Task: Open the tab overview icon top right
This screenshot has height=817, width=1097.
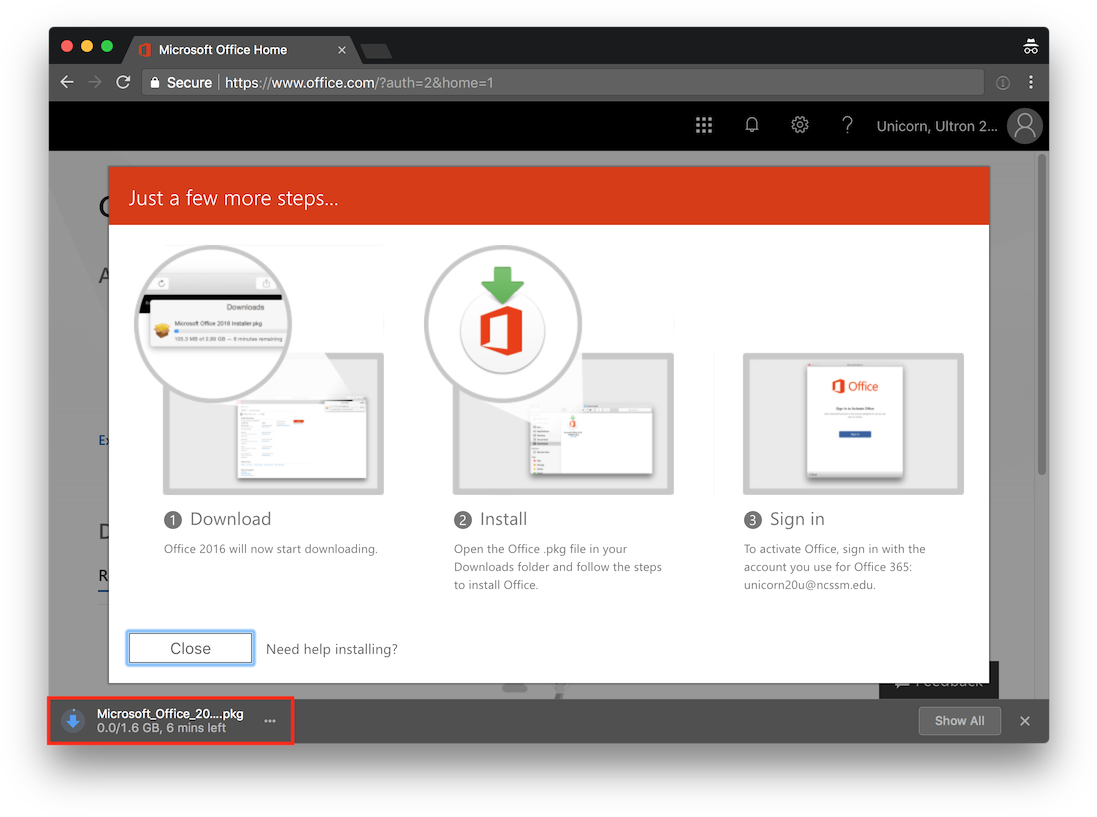Action: pos(1030,45)
